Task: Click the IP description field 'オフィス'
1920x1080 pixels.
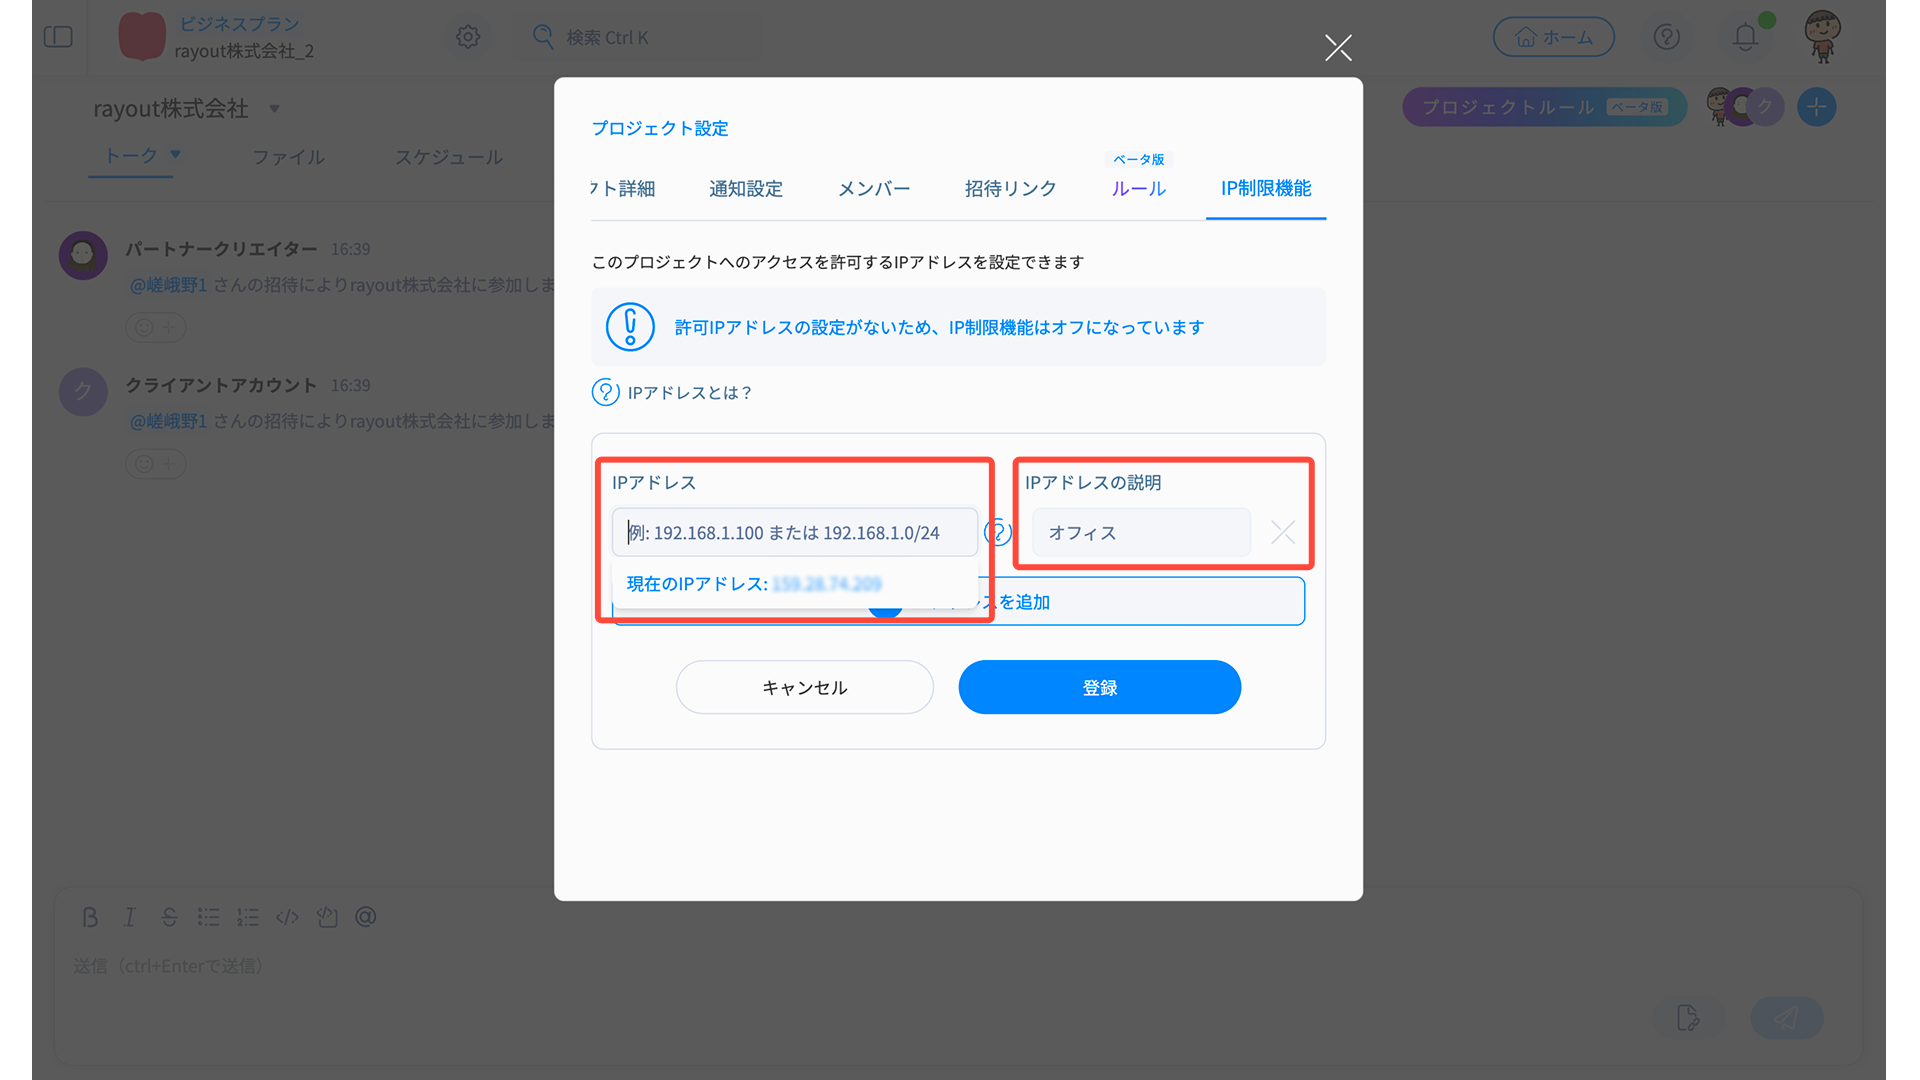Action: pos(1140,532)
